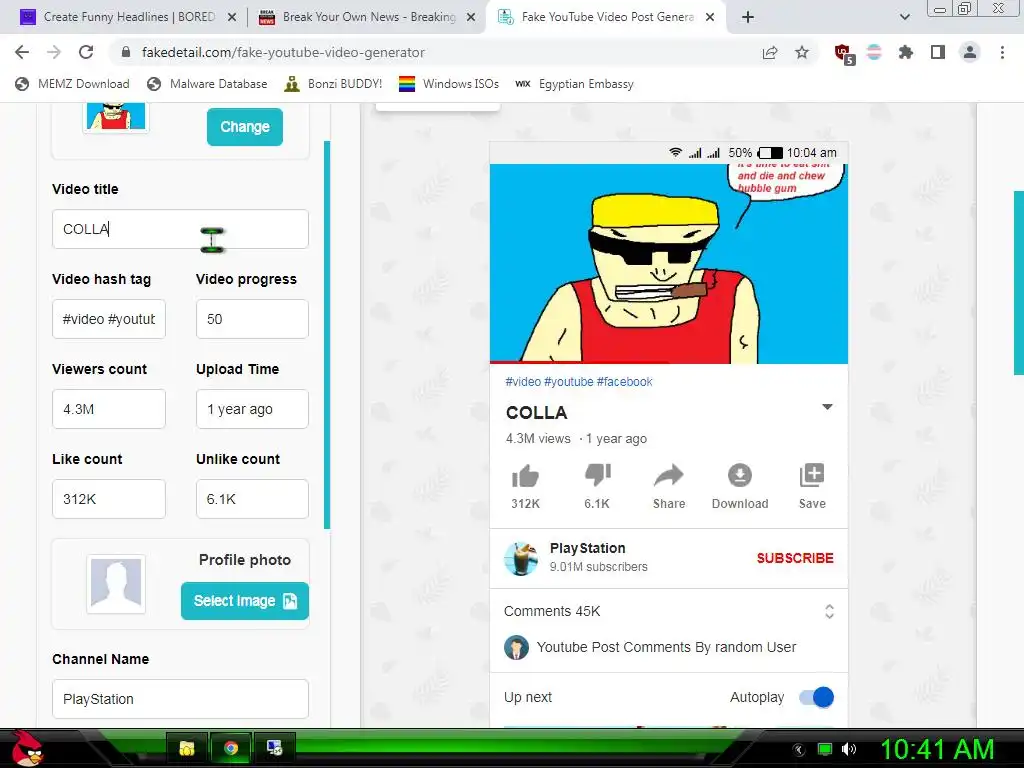Click the Video title input field

[x=180, y=229]
